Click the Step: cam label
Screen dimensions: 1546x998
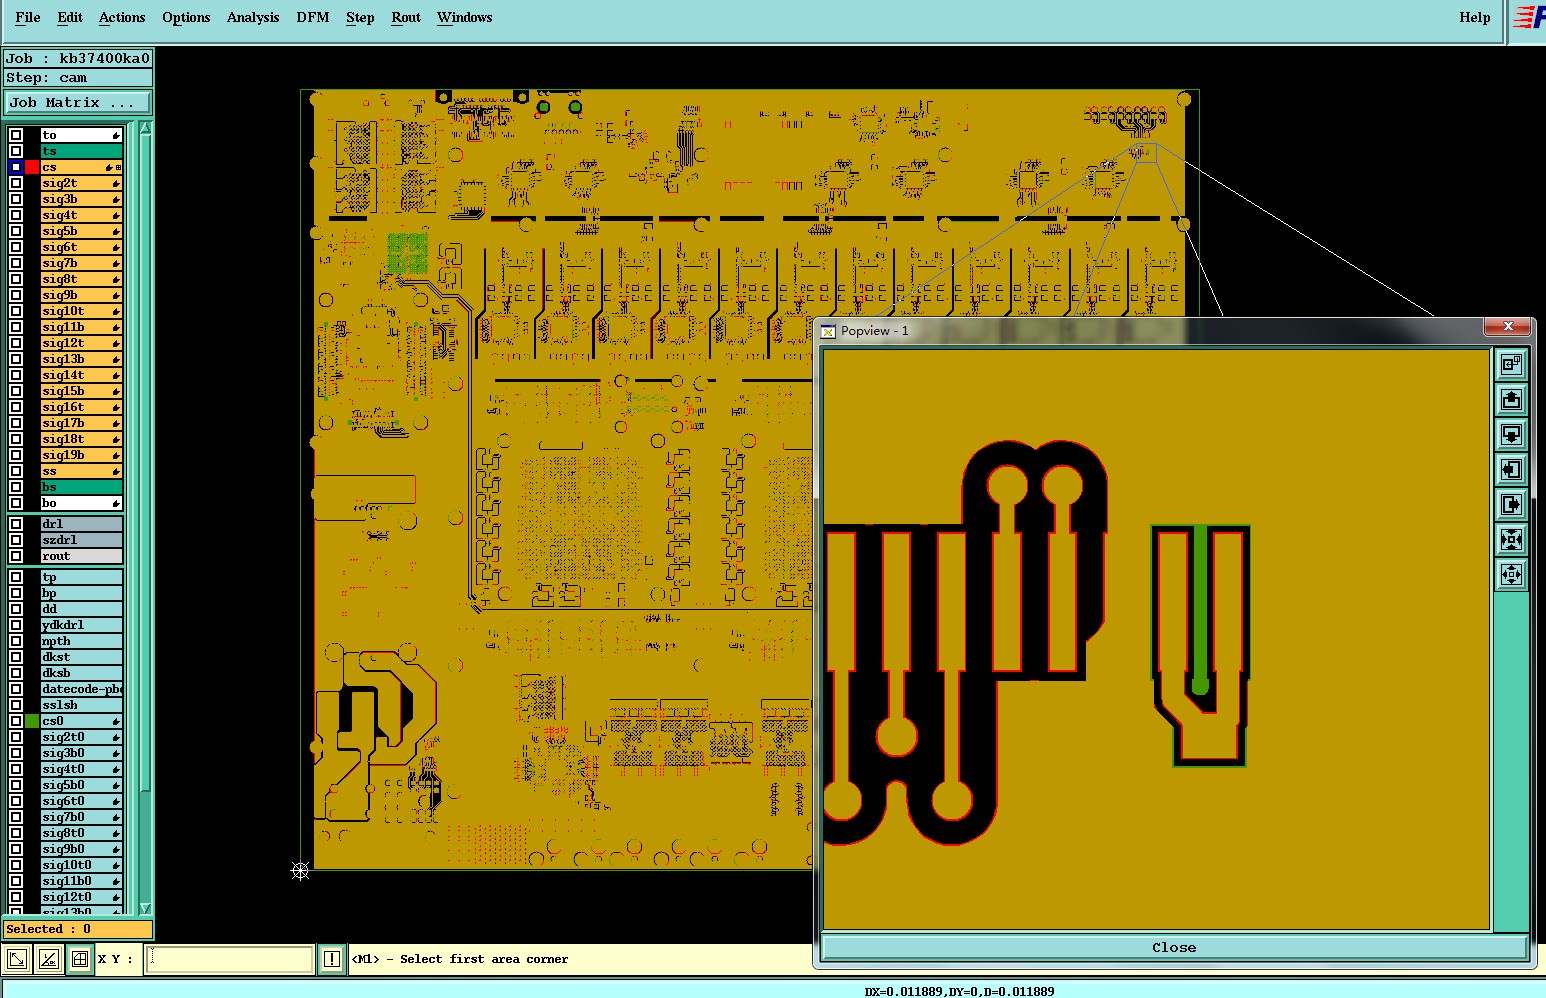point(78,78)
